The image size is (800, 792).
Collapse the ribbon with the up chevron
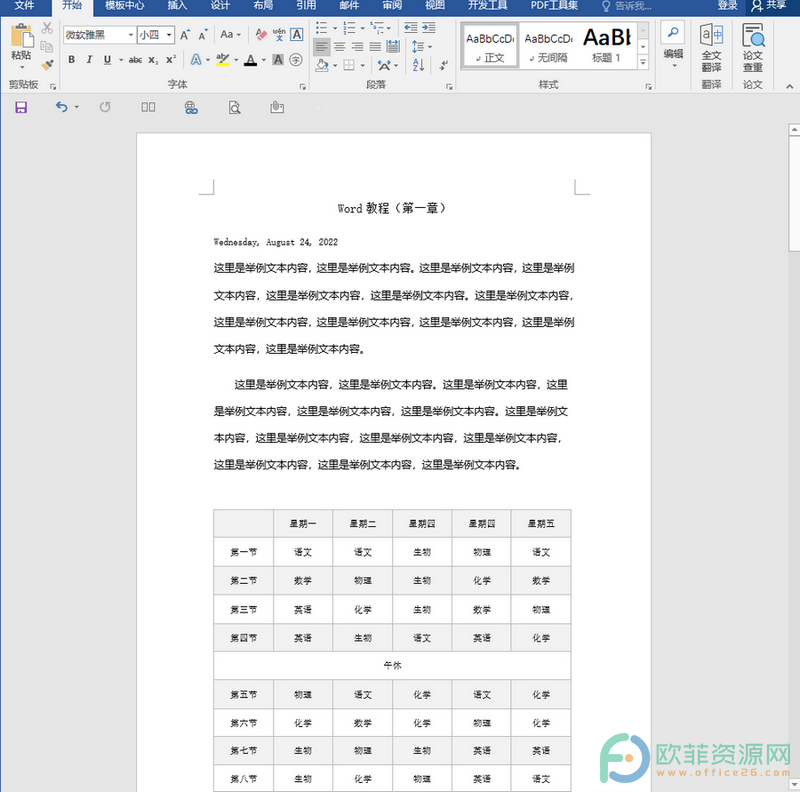click(x=789, y=86)
